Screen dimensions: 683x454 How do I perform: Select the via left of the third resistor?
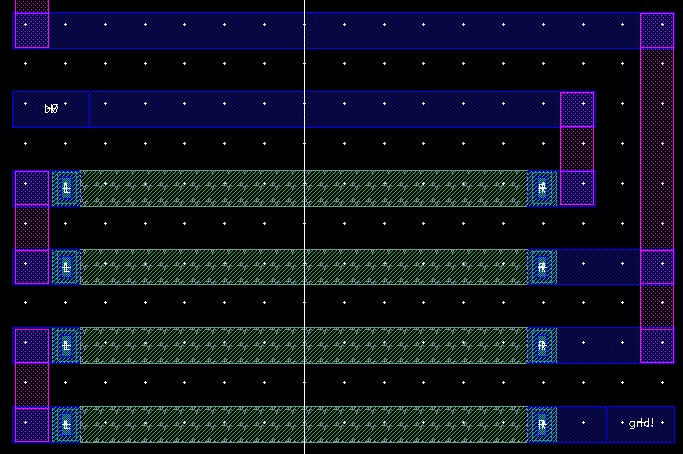tap(32, 346)
